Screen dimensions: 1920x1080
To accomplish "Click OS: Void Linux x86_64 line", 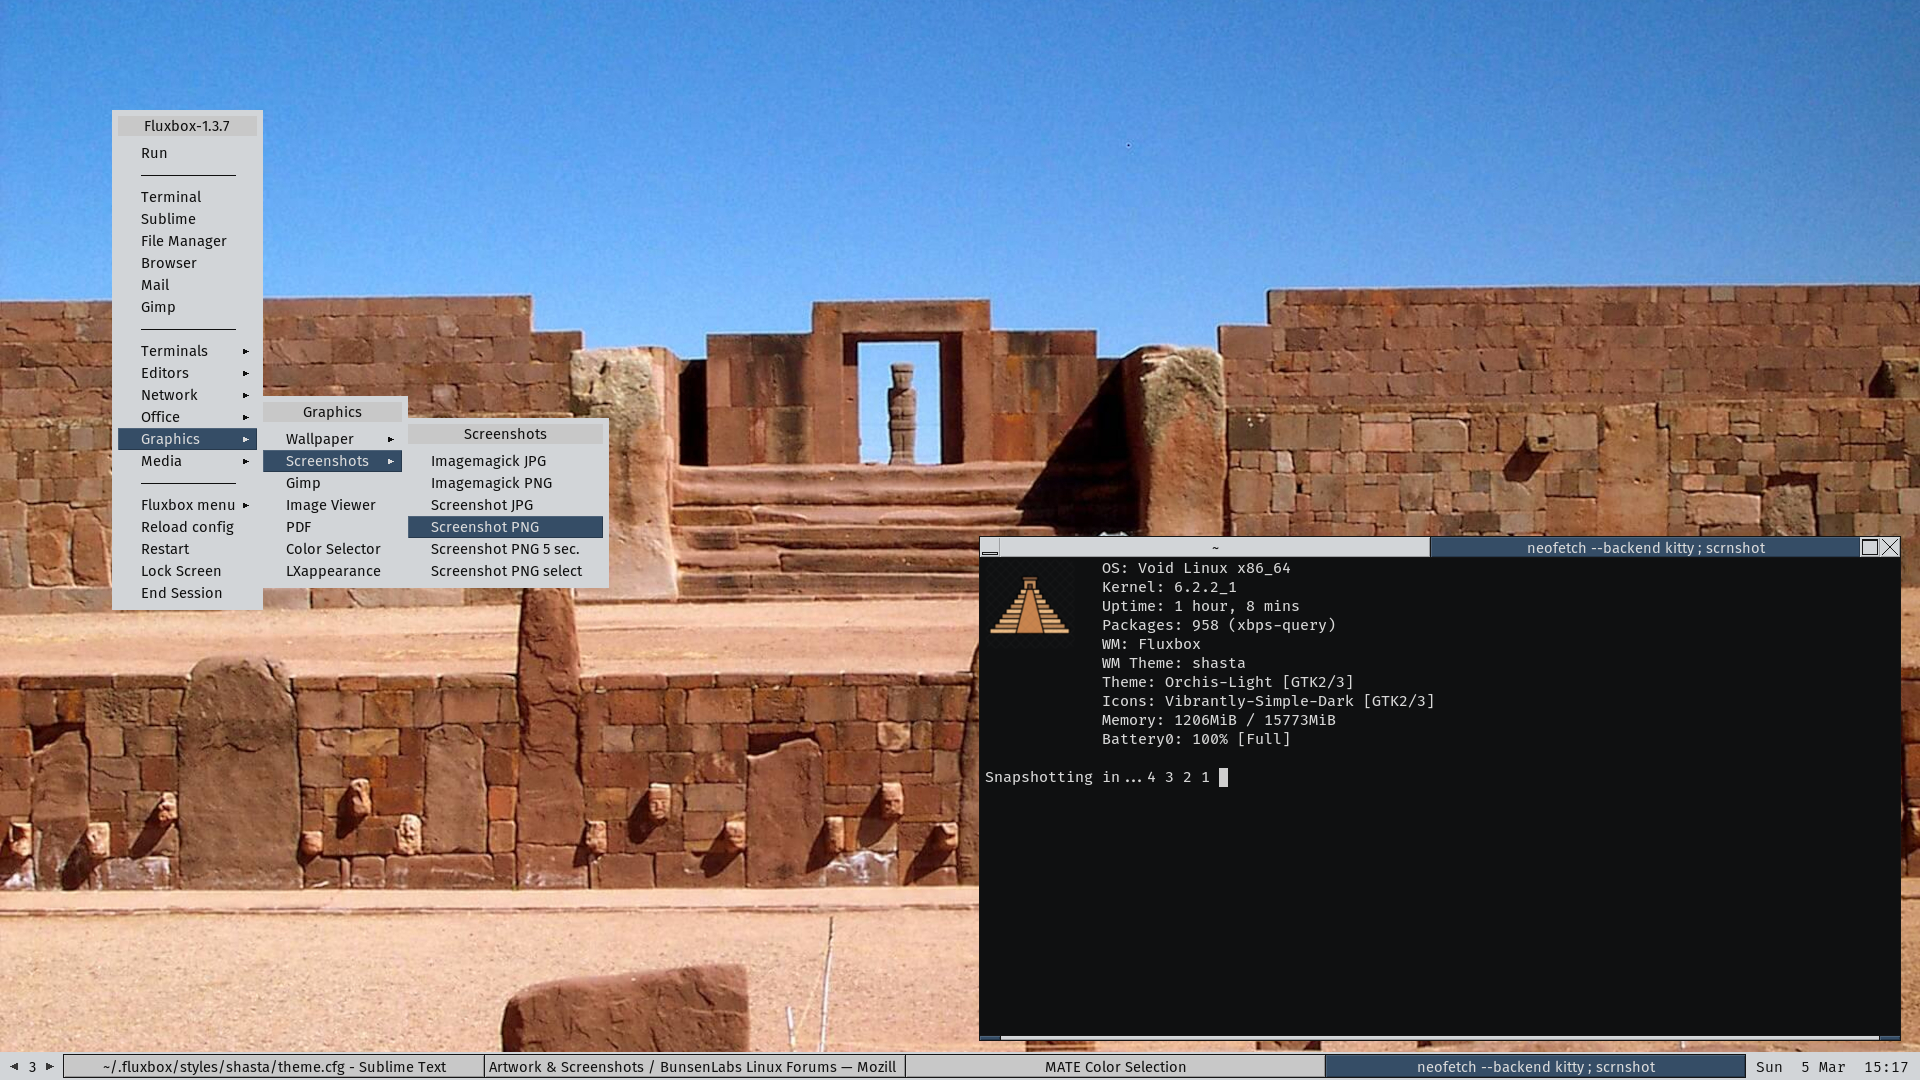I will (x=1196, y=568).
